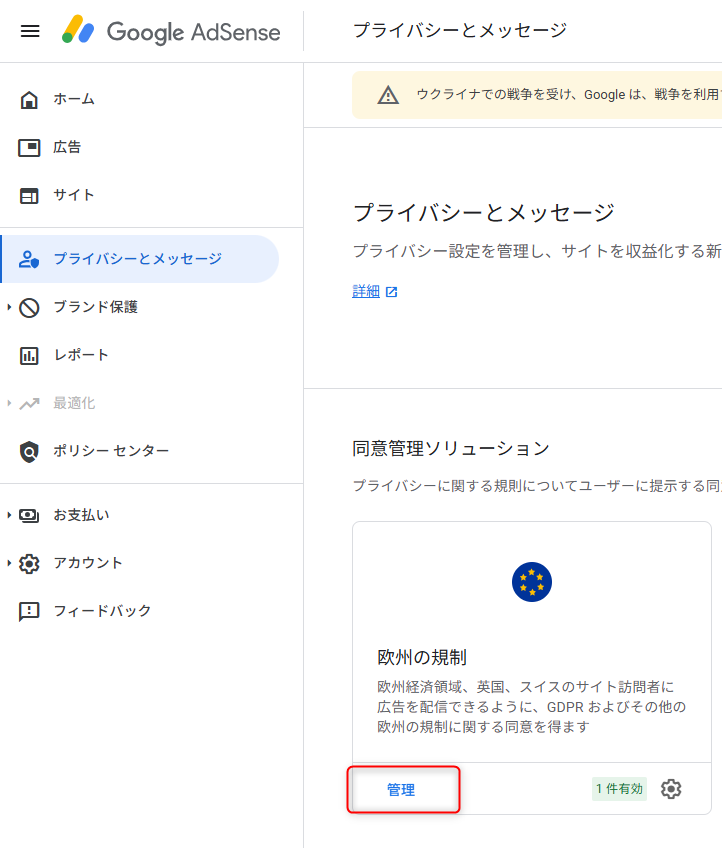Viewport: 722px width, 848px height.
Task: Click the large プライバシーとメッセージ page heading
Action: click(x=483, y=213)
